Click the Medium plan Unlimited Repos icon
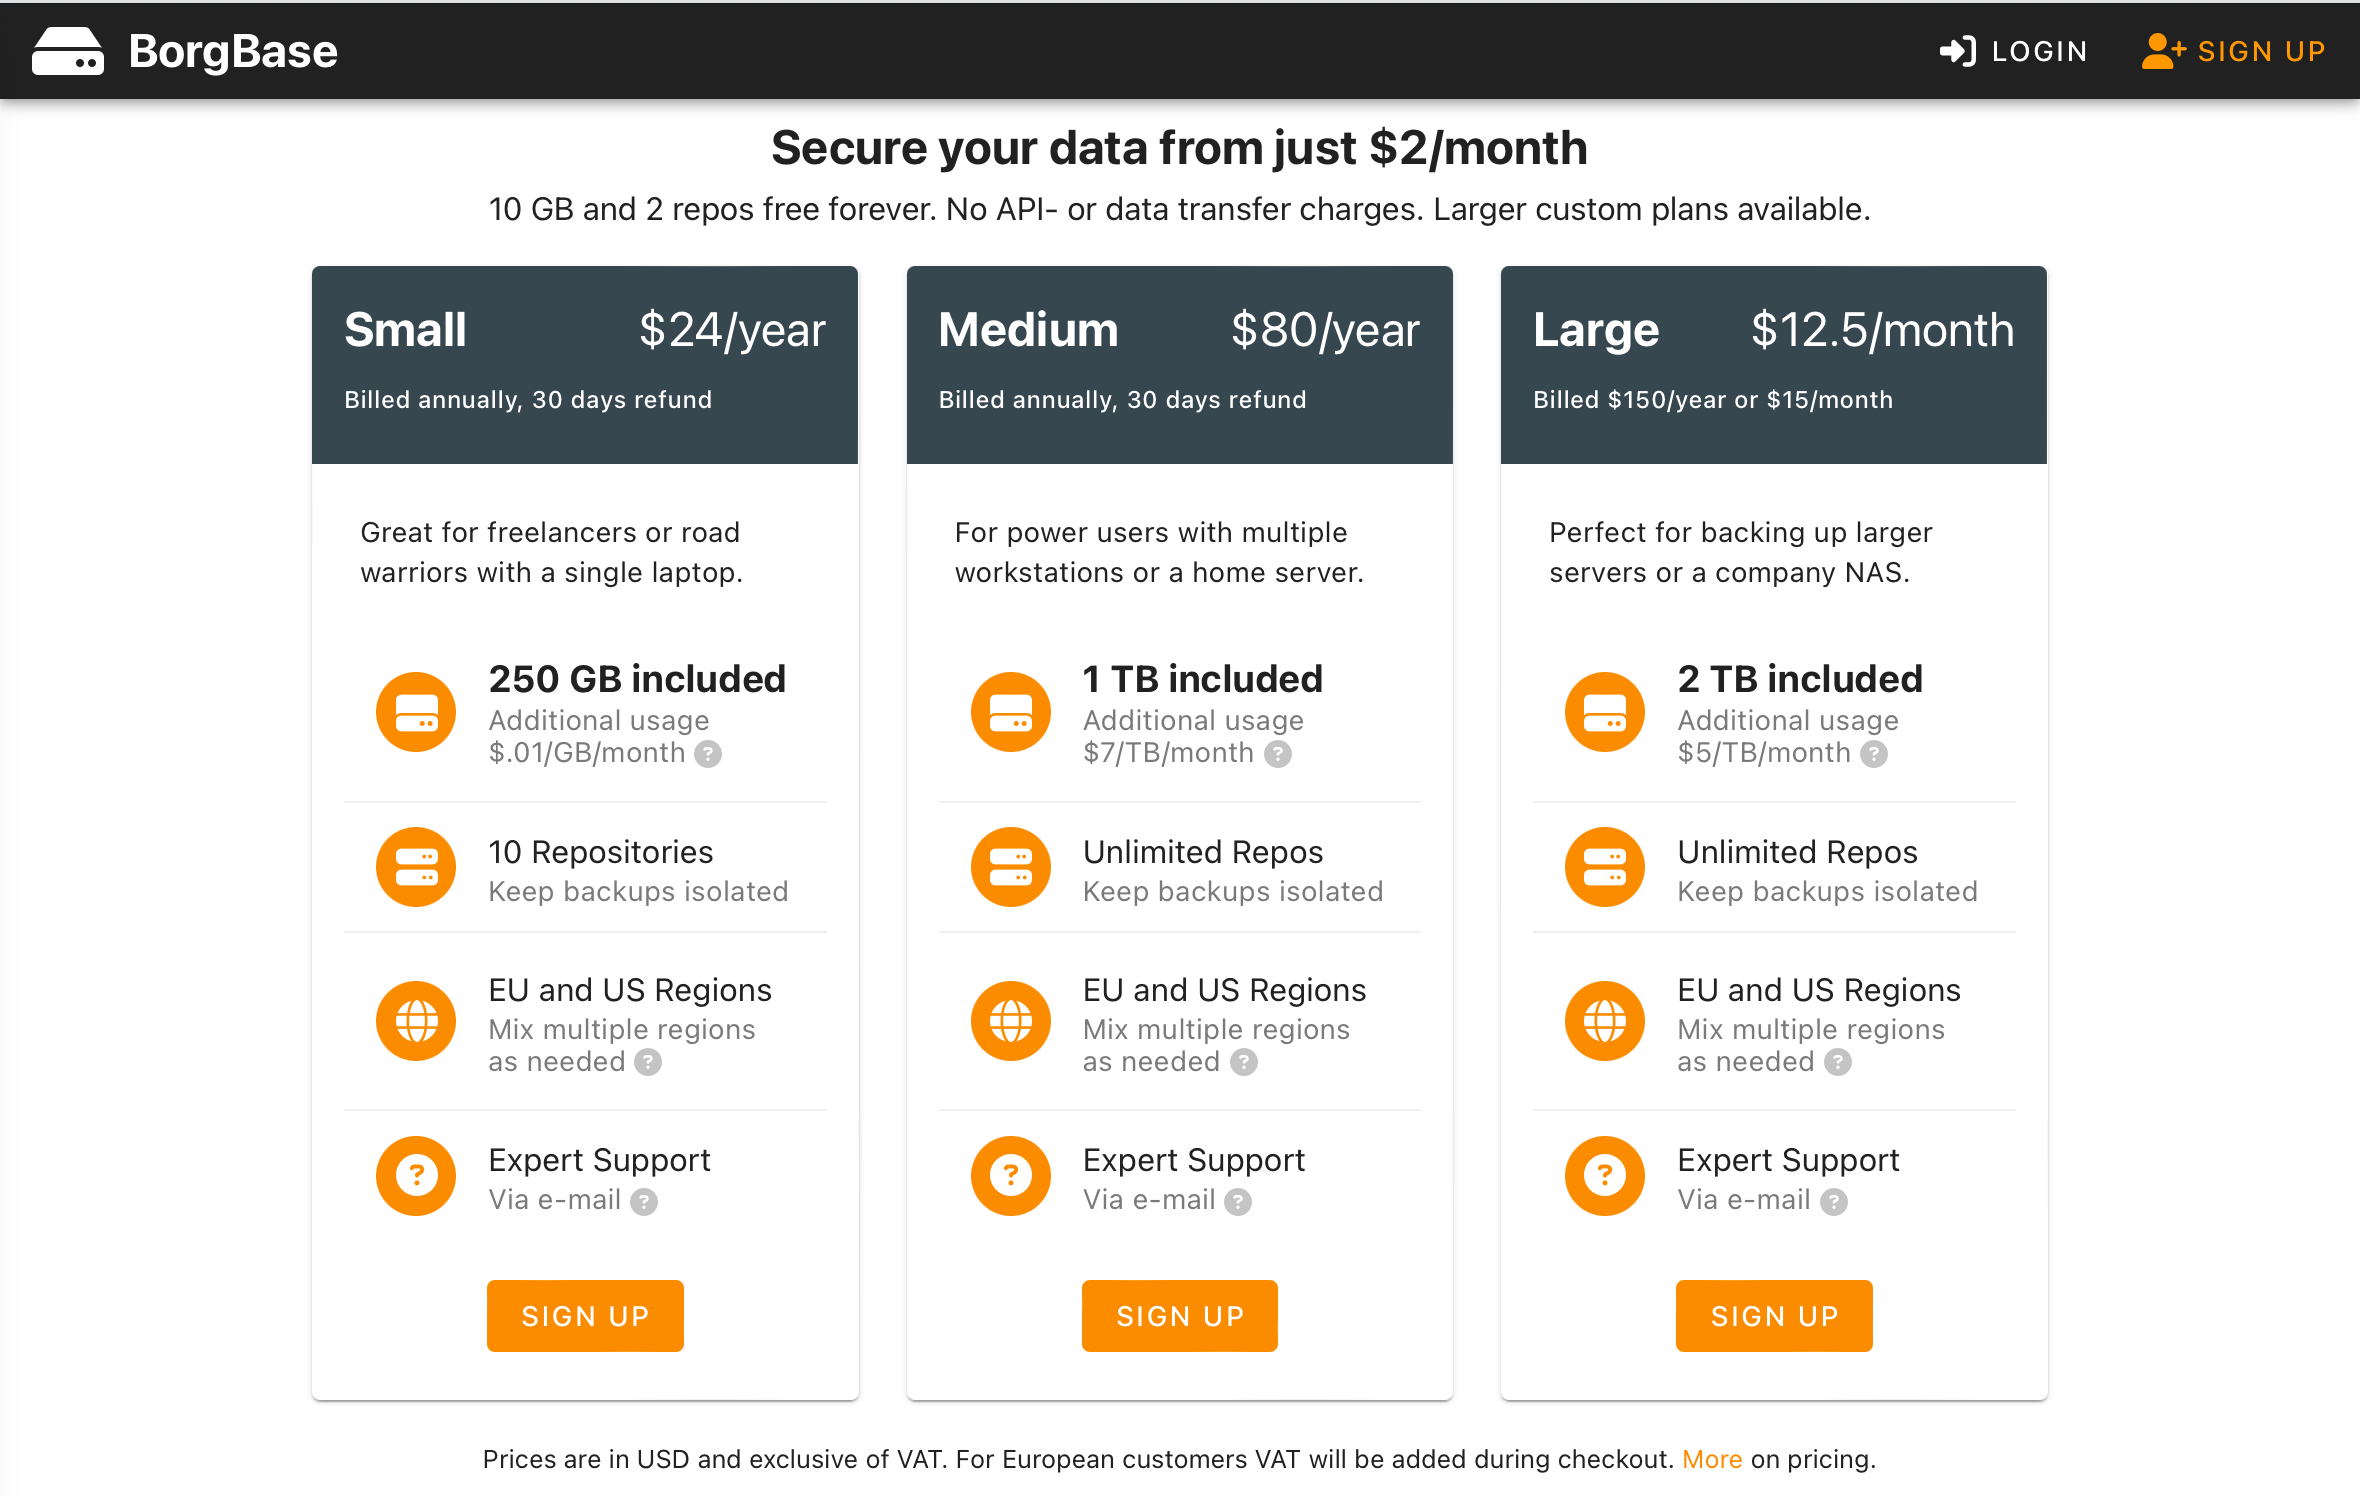 click(1010, 867)
